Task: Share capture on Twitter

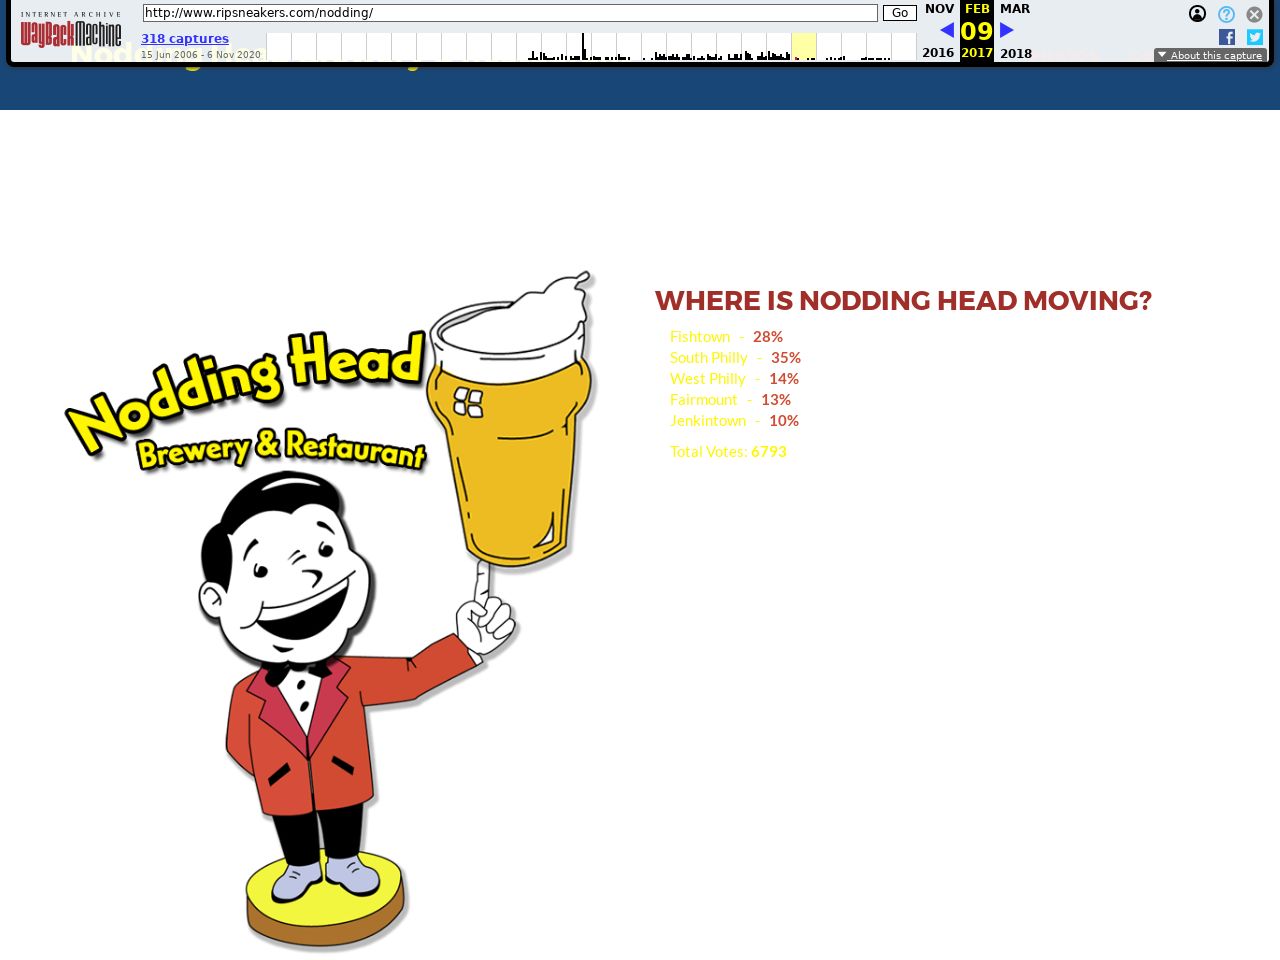Action: (1255, 37)
